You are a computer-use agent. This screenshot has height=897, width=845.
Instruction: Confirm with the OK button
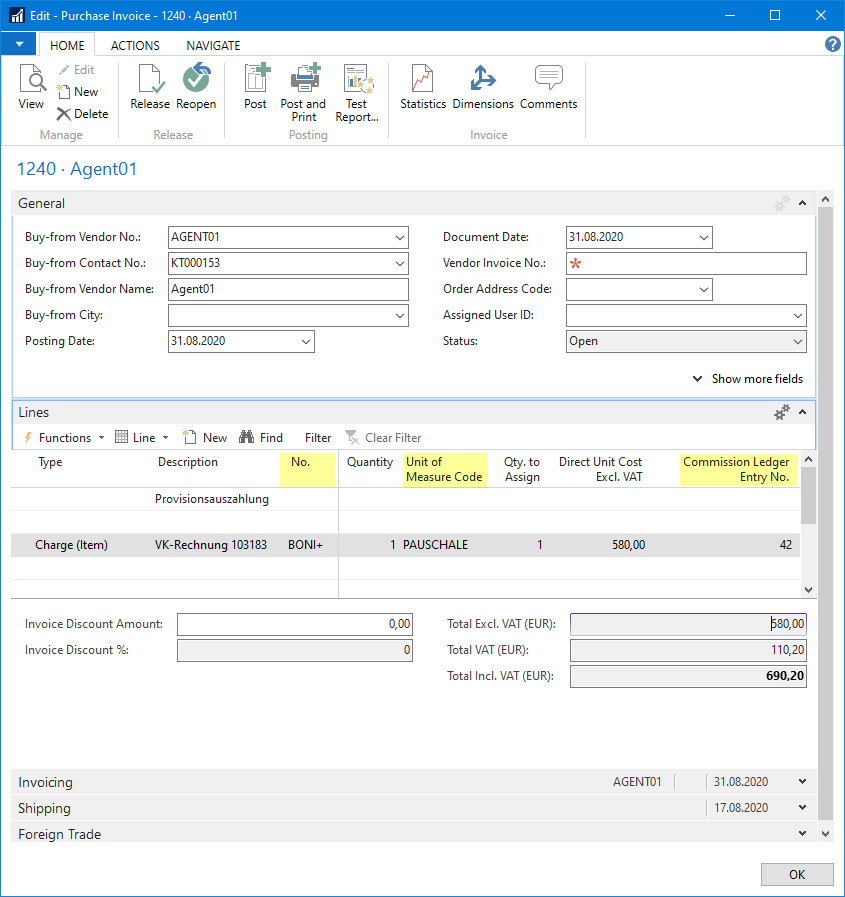coord(797,874)
